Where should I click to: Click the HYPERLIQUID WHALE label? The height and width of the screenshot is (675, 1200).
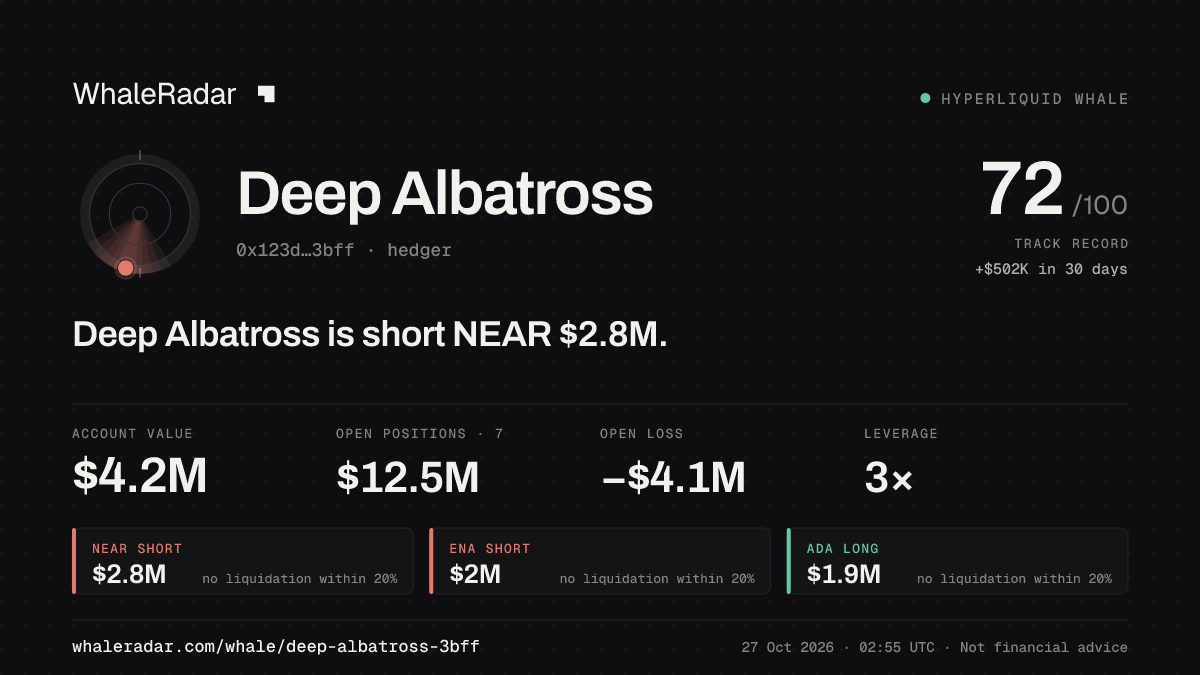pos(1035,99)
